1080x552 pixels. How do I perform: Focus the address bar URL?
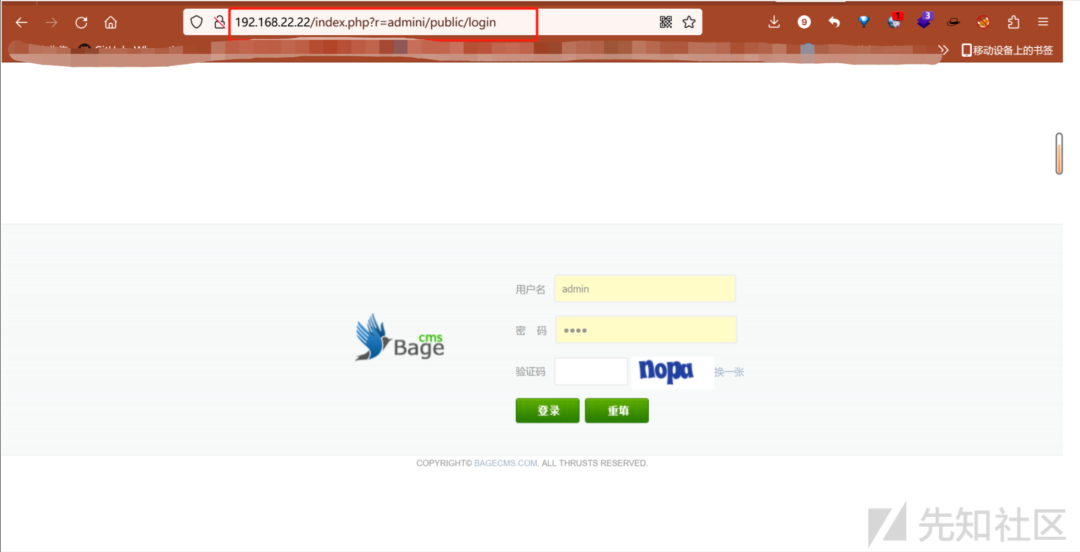tap(365, 22)
